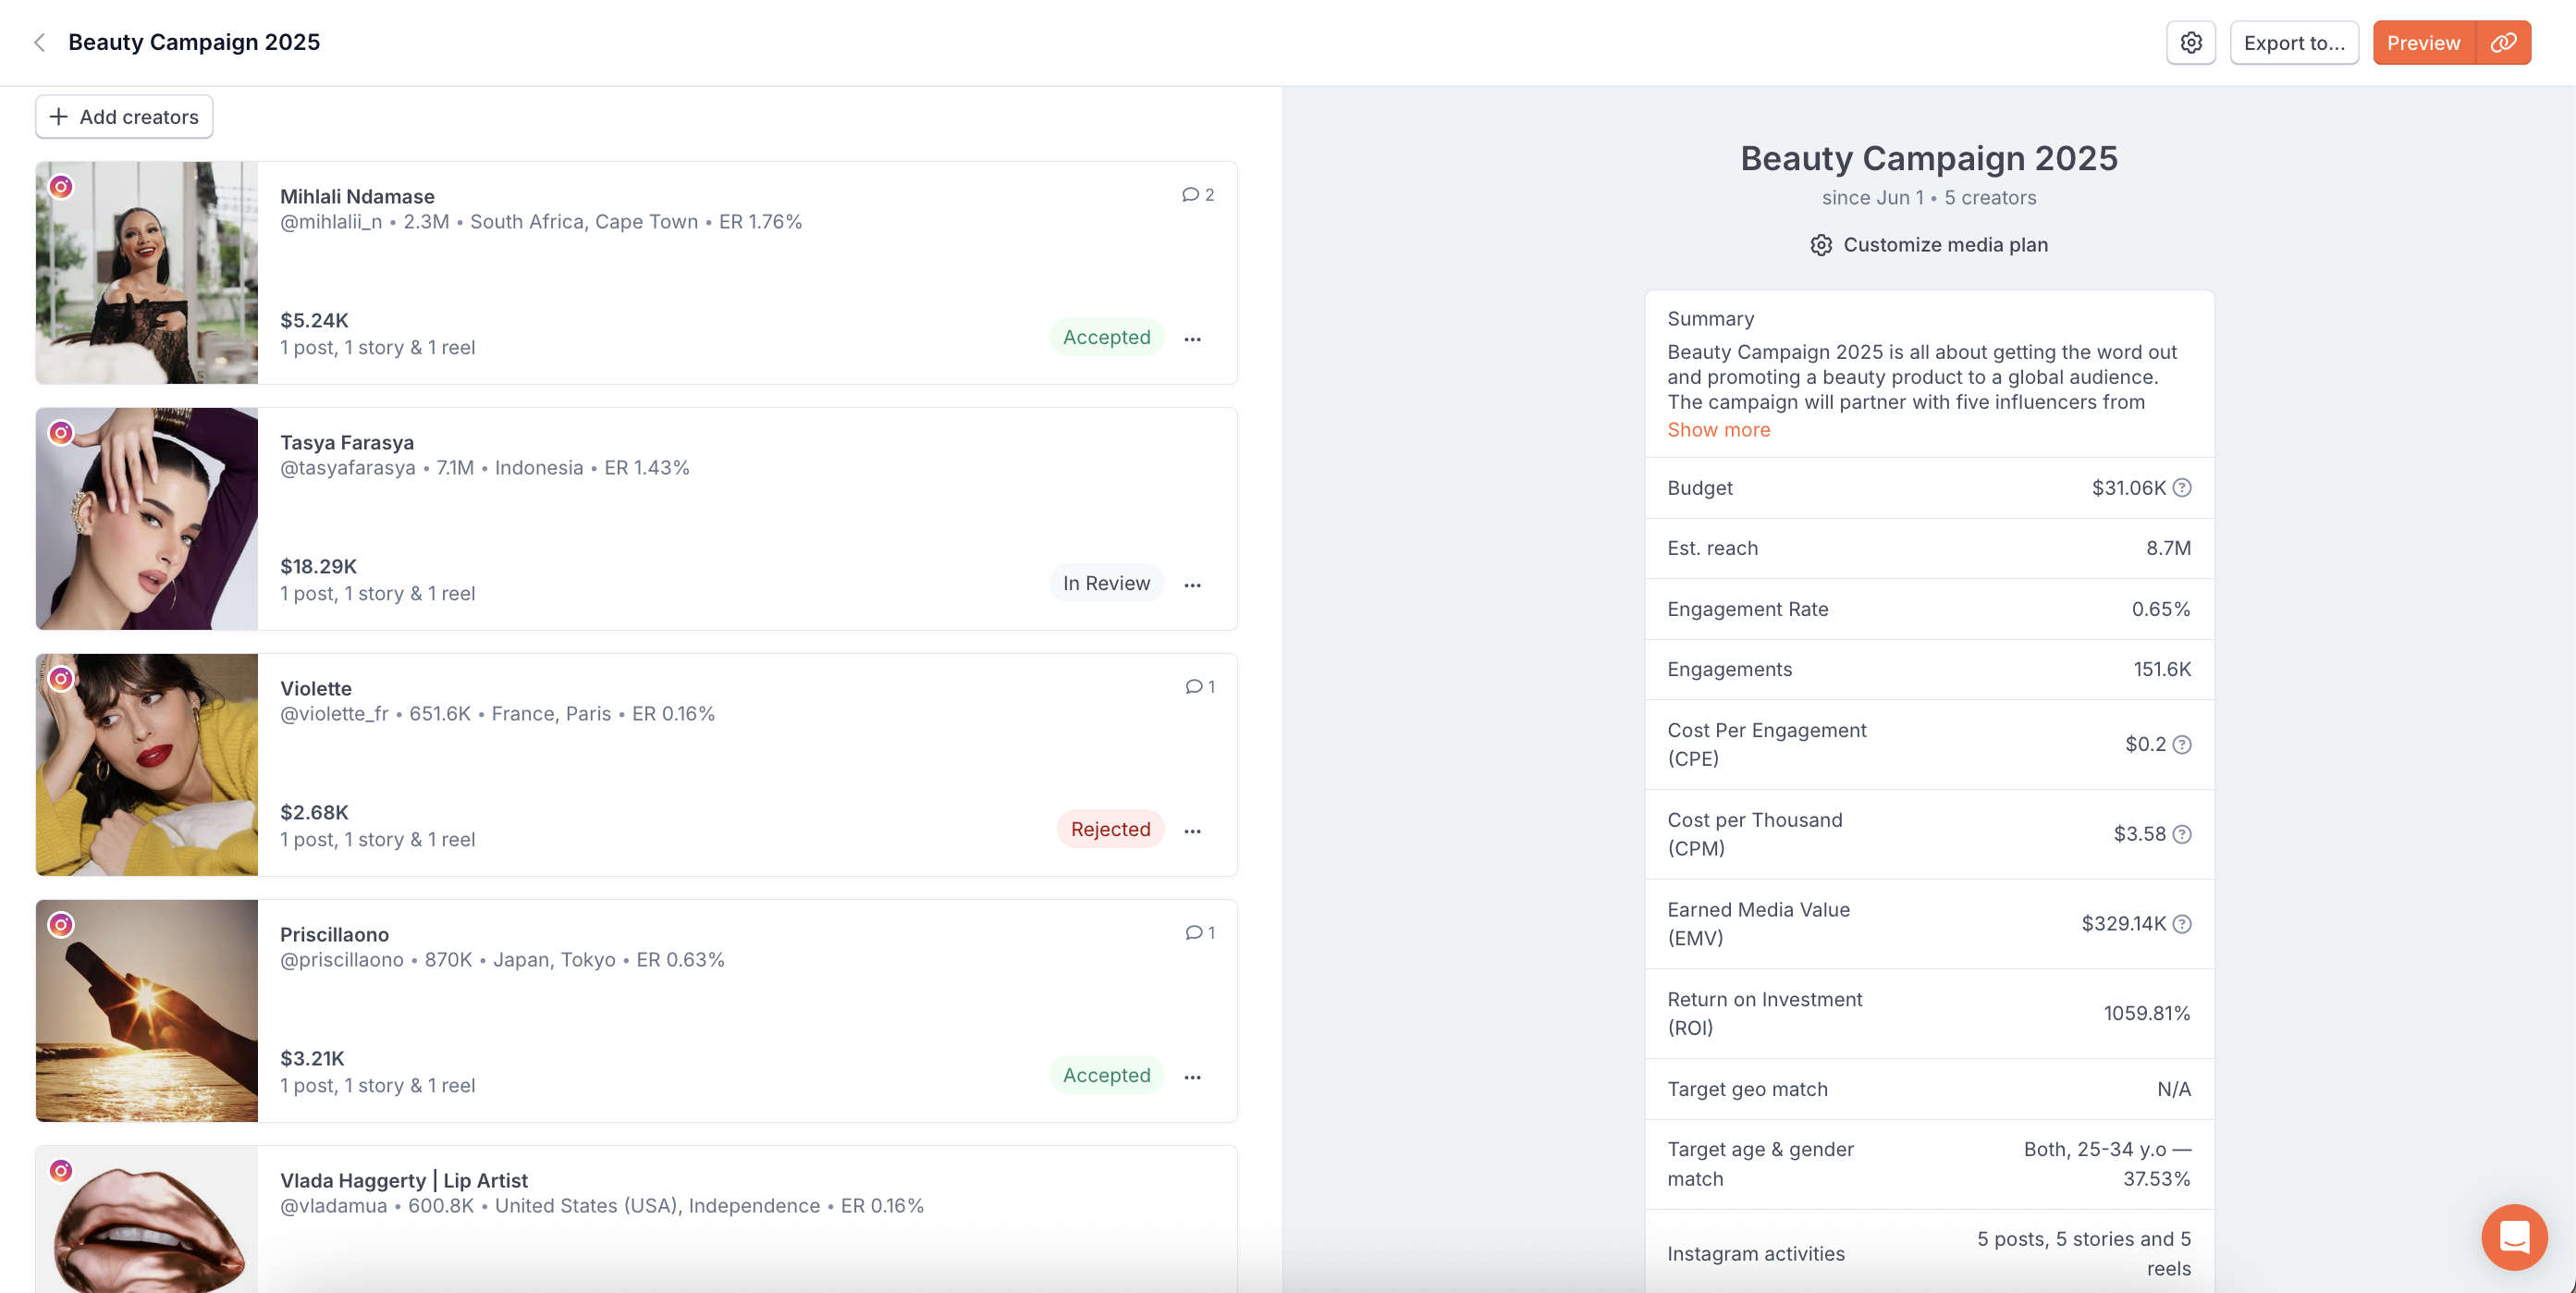2576x1293 pixels.
Task: Open Customize media plan link
Action: 1929,245
